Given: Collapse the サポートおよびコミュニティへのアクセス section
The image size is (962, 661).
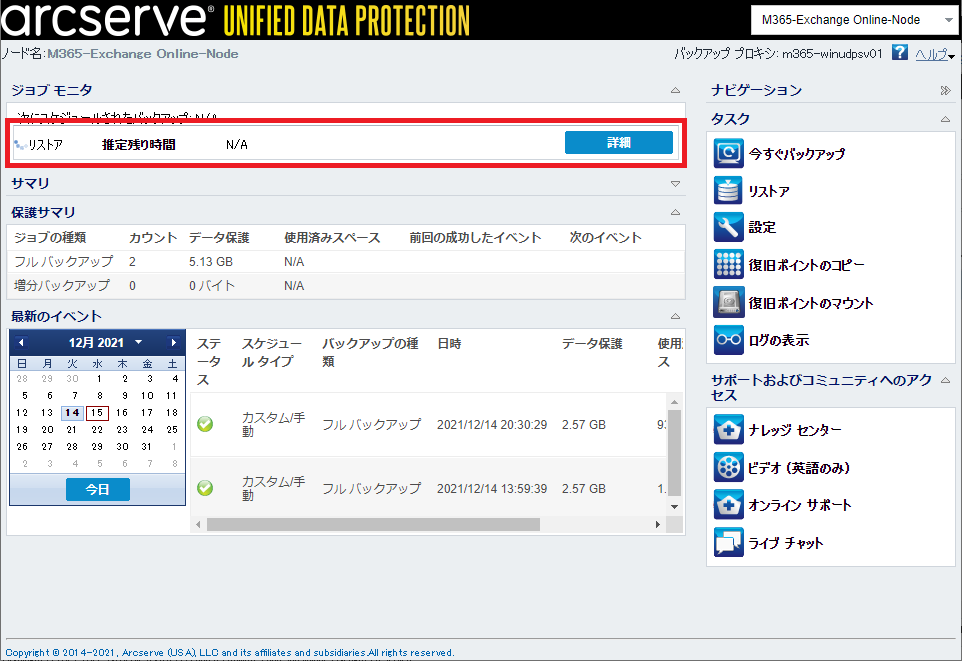Looking at the screenshot, I should pos(945,381).
